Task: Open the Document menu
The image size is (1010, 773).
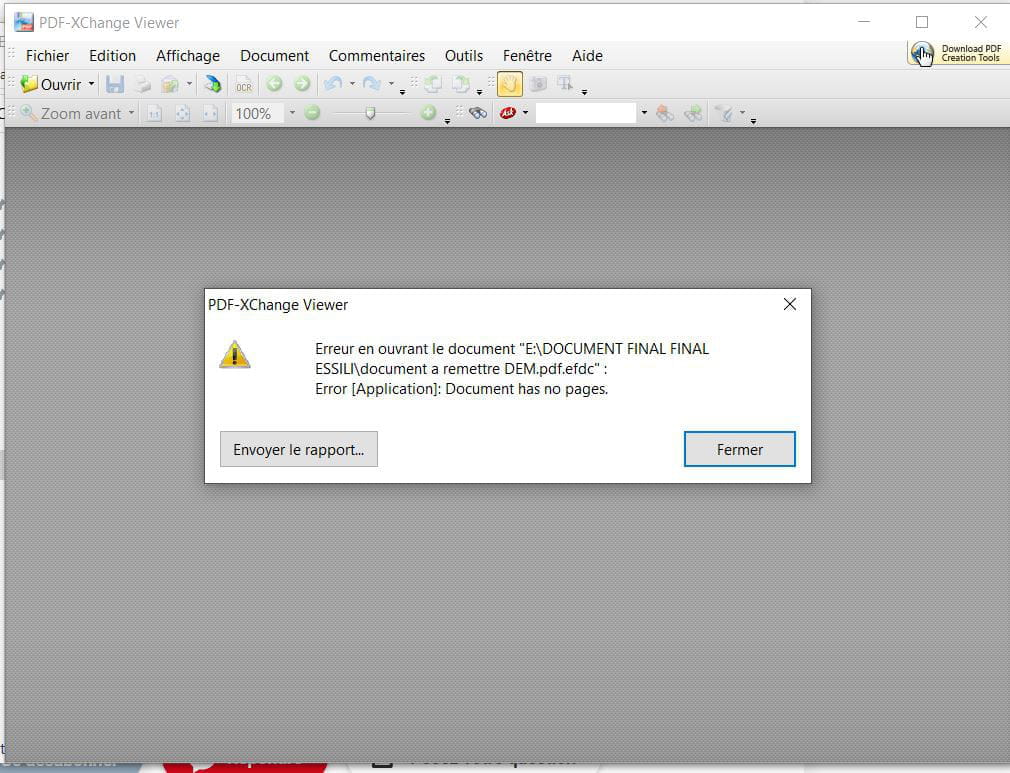Action: tap(274, 56)
